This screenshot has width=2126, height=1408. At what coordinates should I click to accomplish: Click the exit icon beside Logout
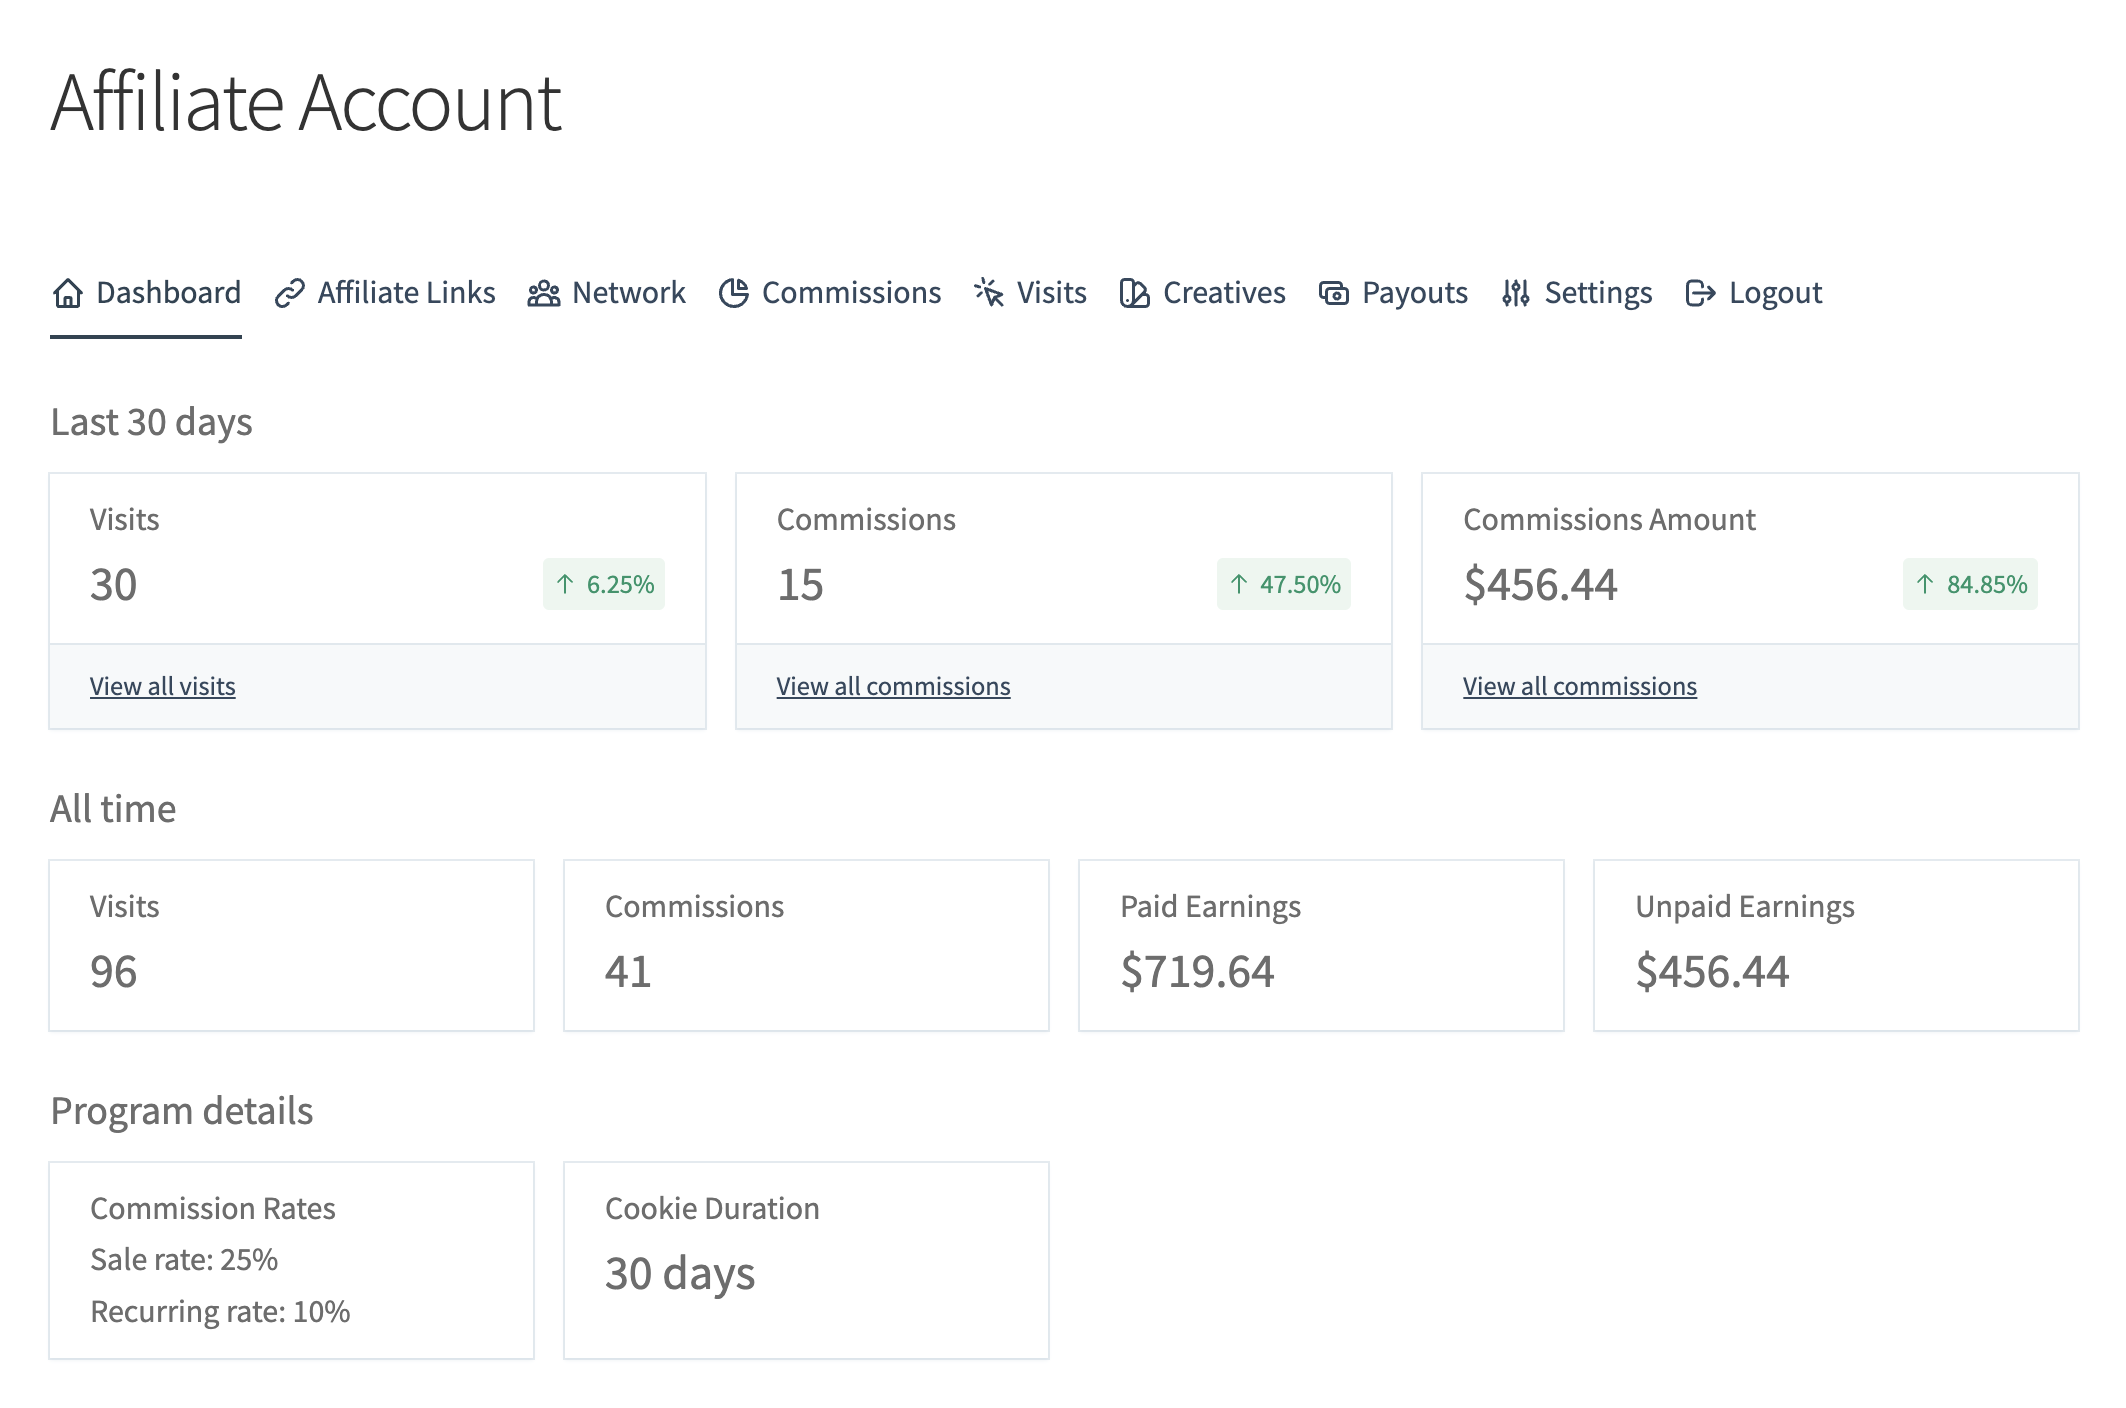click(1700, 293)
